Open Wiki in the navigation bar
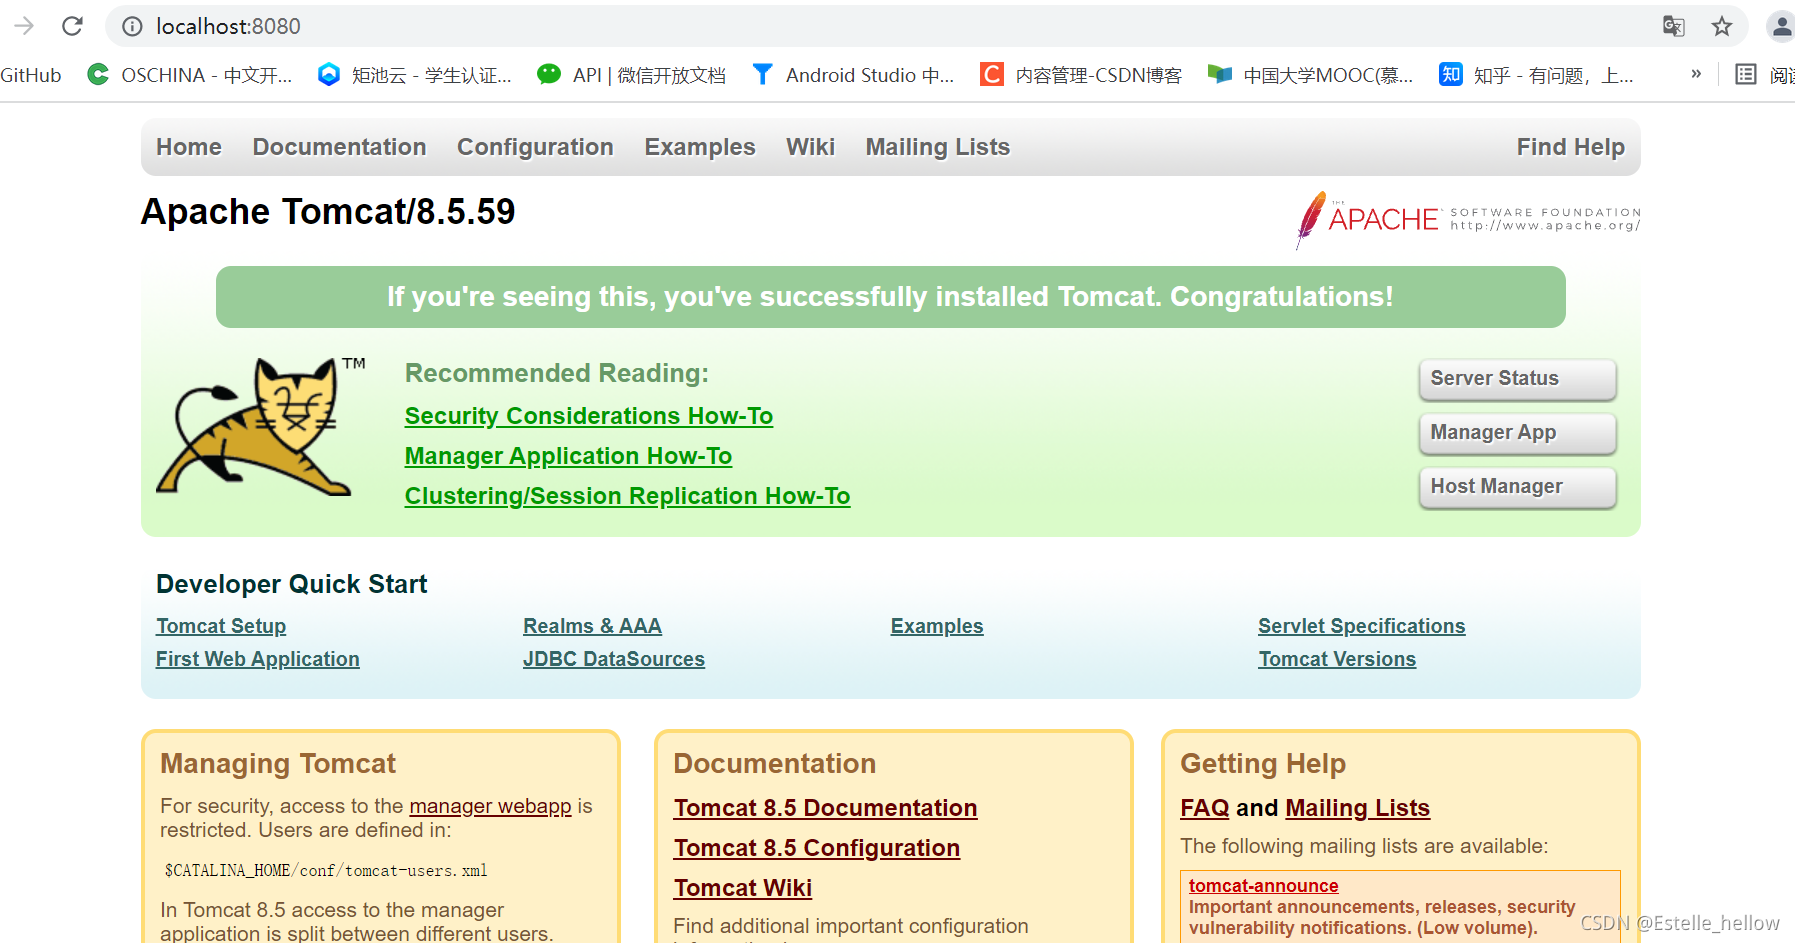The image size is (1795, 943). [810, 147]
